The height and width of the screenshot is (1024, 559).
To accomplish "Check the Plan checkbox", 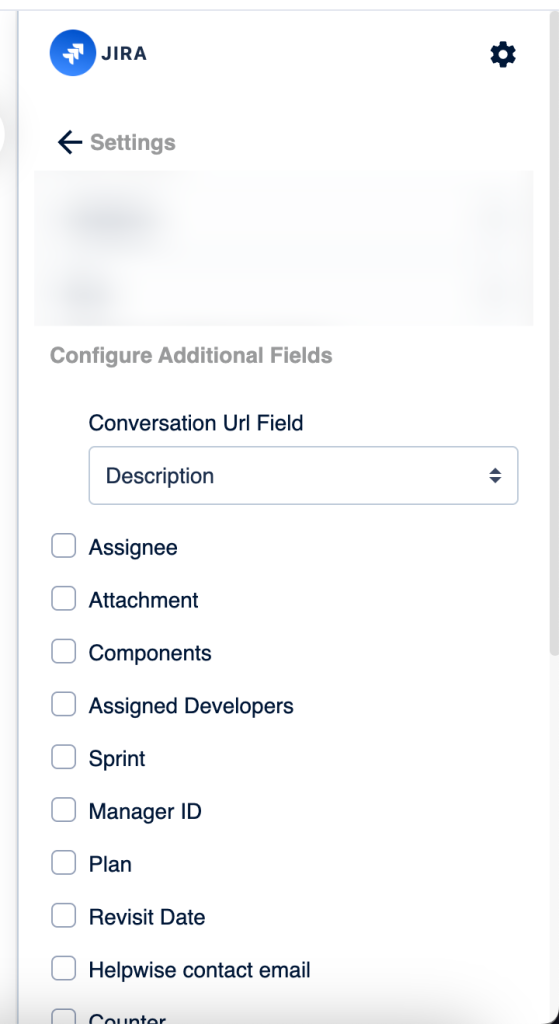I will pyautogui.click(x=63, y=863).
